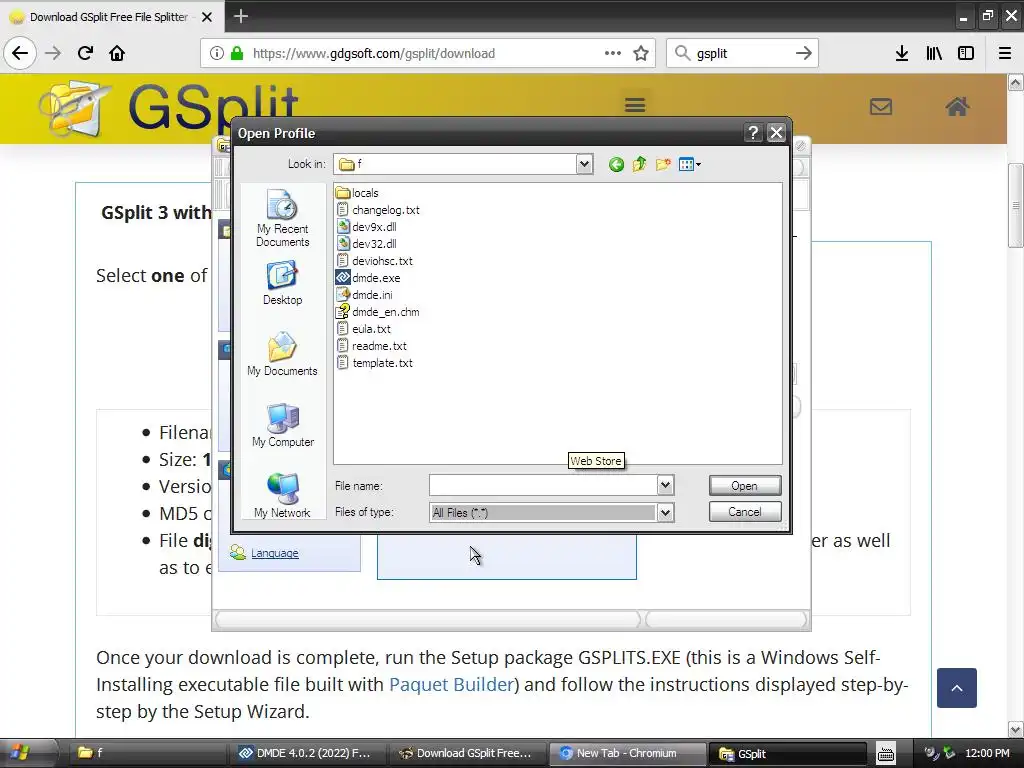The image size is (1024, 768).
Task: Click scrollbar down arrow on page
Action: tap(1016, 729)
